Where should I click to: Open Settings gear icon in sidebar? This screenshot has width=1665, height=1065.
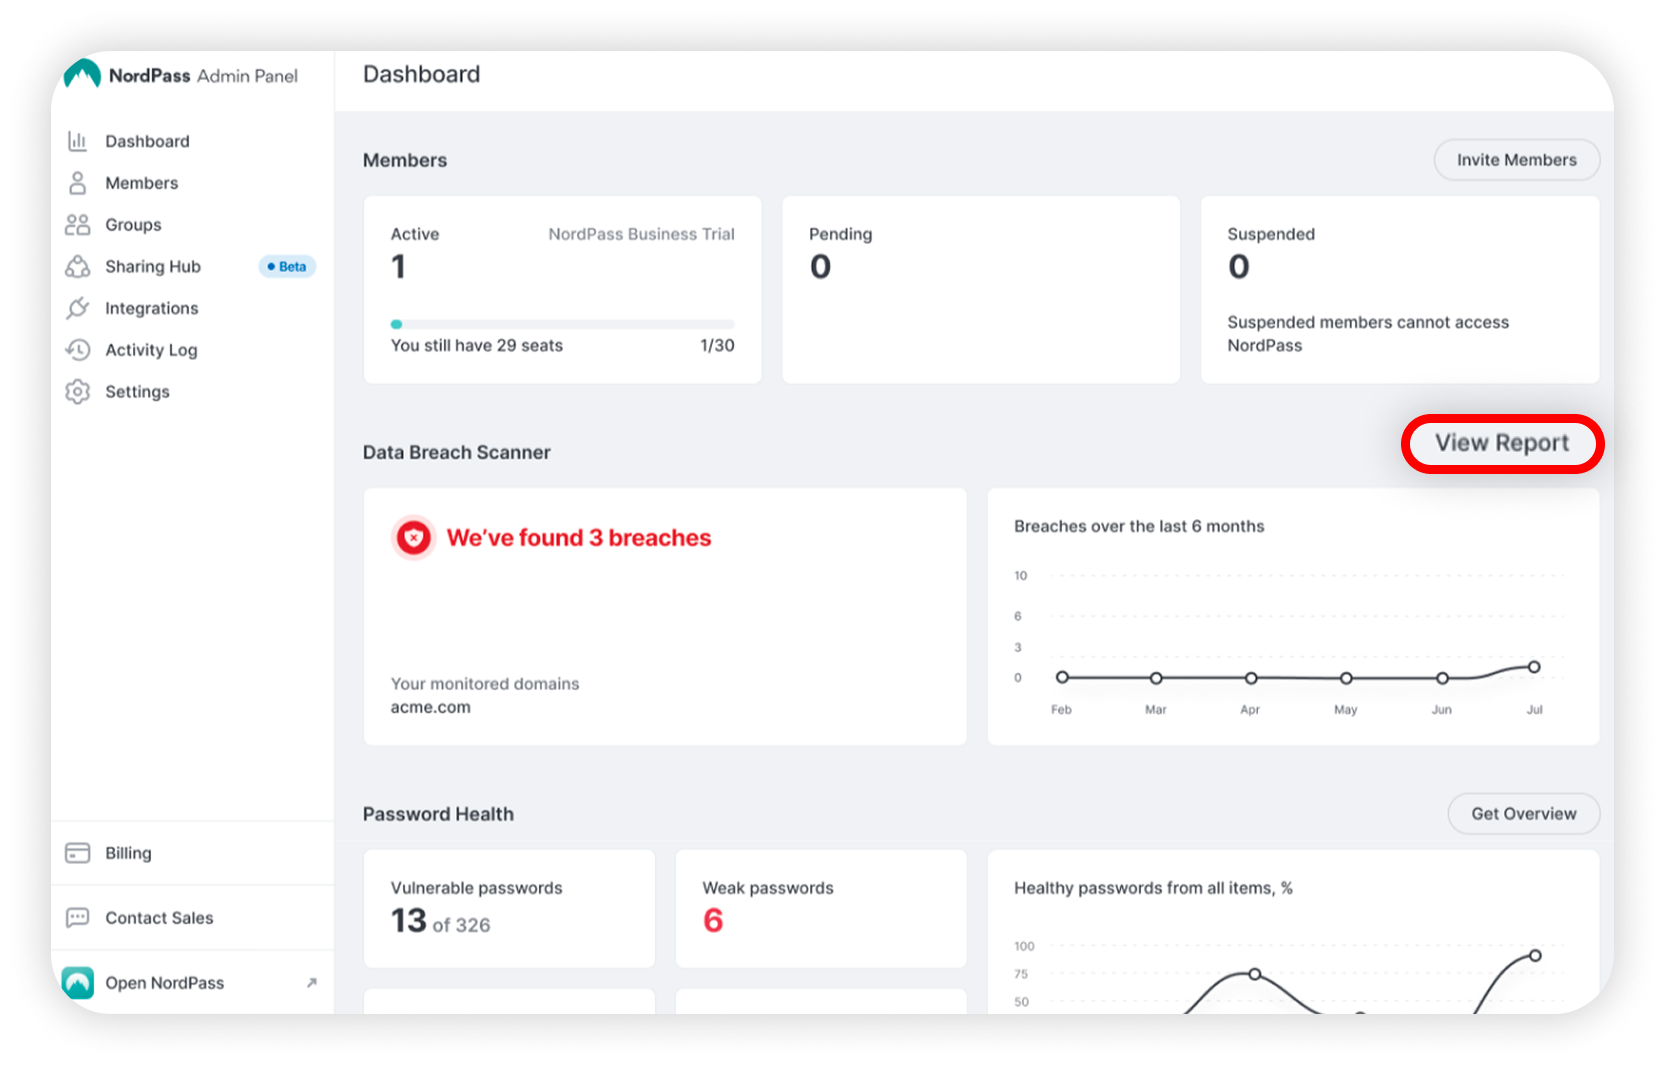pyautogui.click(x=77, y=392)
